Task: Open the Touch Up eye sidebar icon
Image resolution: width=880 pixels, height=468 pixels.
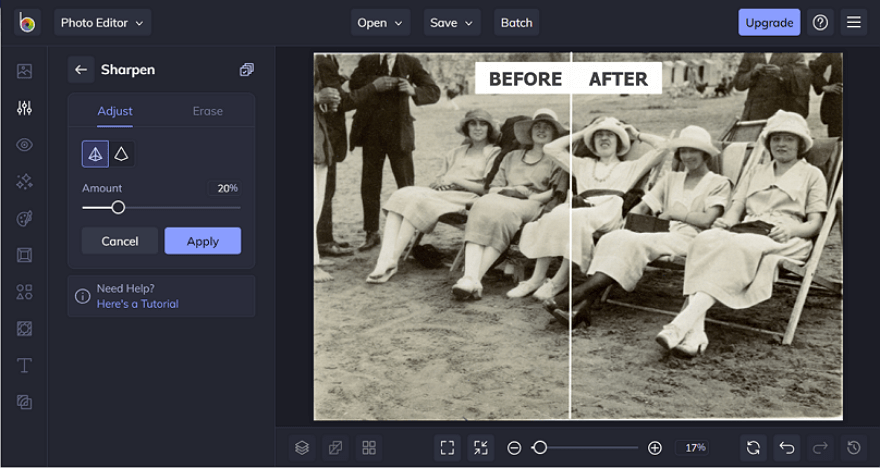Action: click(24, 145)
